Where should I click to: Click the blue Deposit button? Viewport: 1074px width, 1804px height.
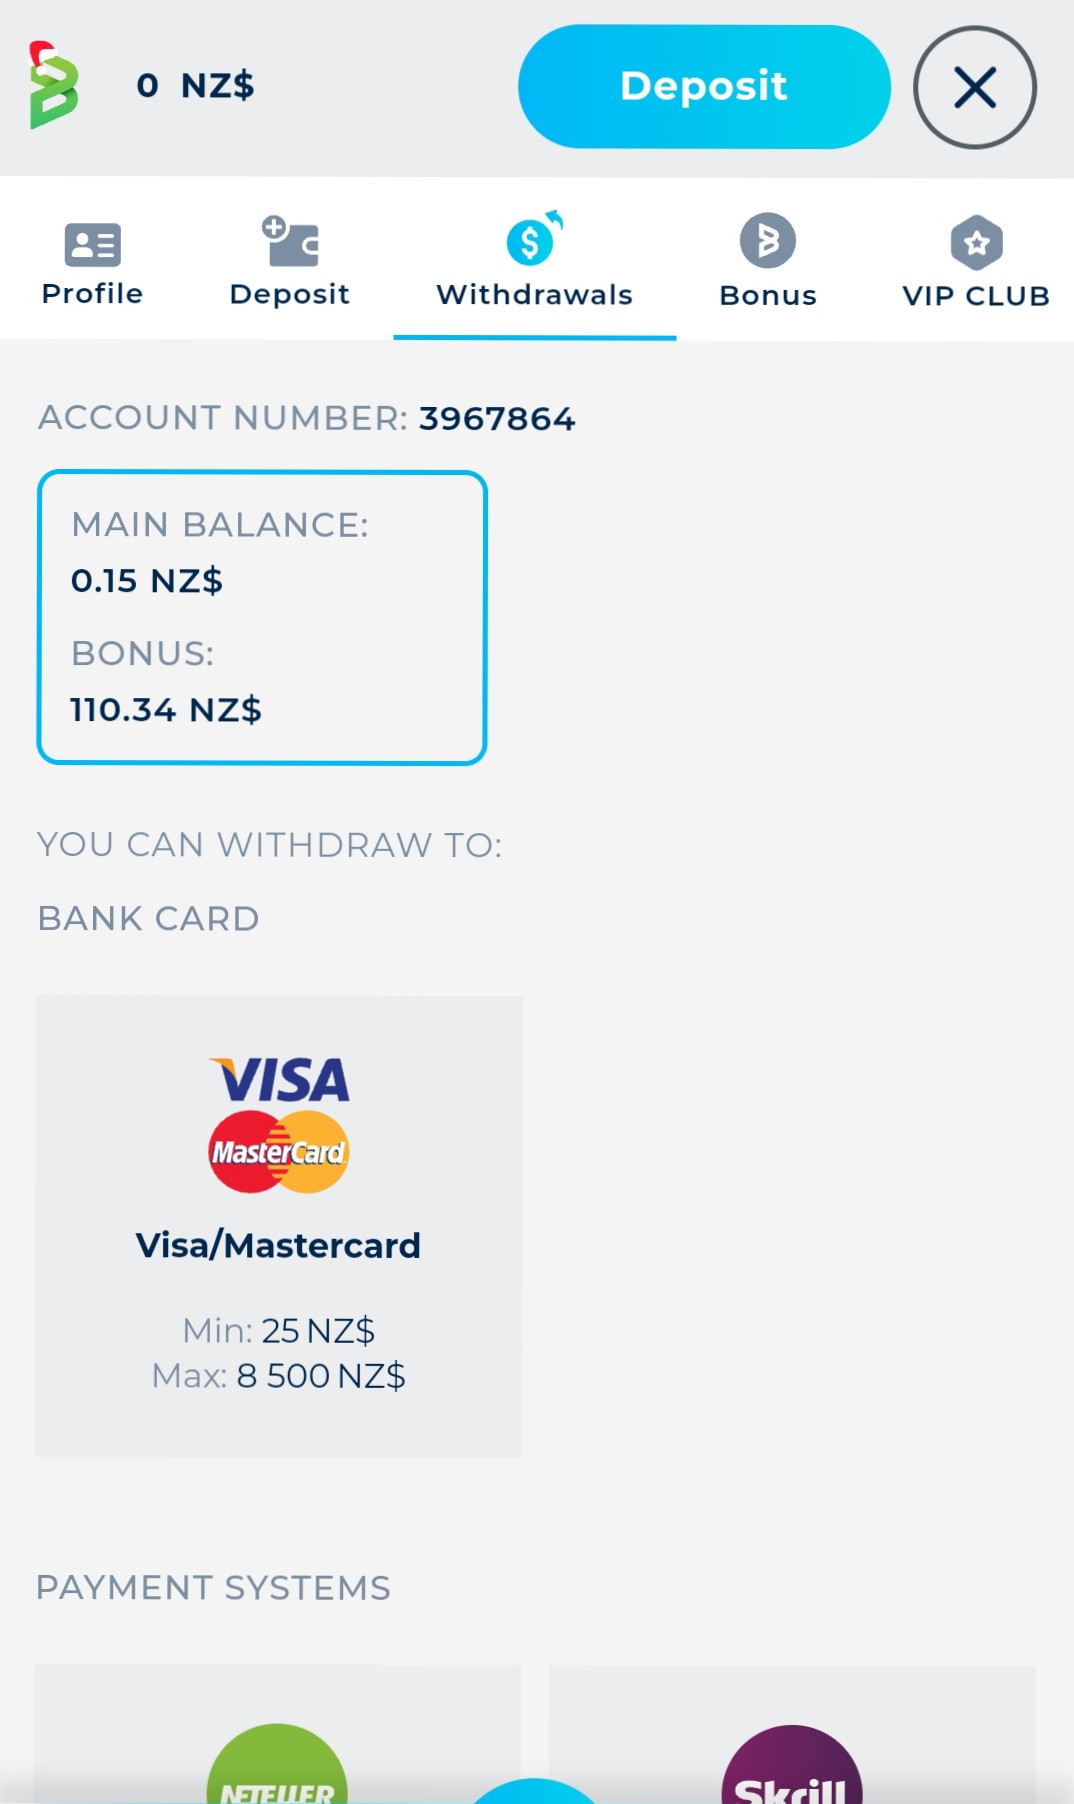click(x=704, y=87)
